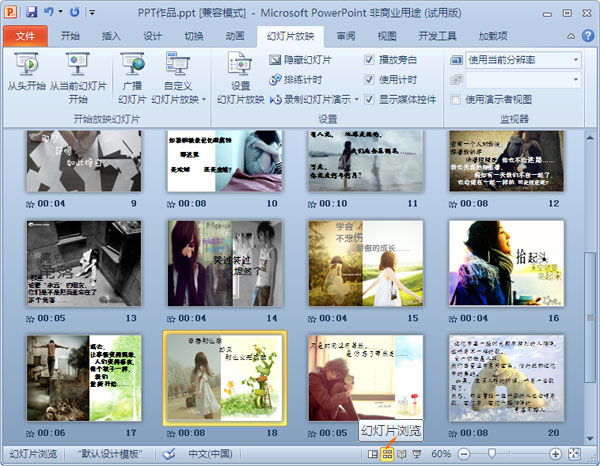
Task: Click scroll down arrow of slide pane
Action: click(590, 438)
